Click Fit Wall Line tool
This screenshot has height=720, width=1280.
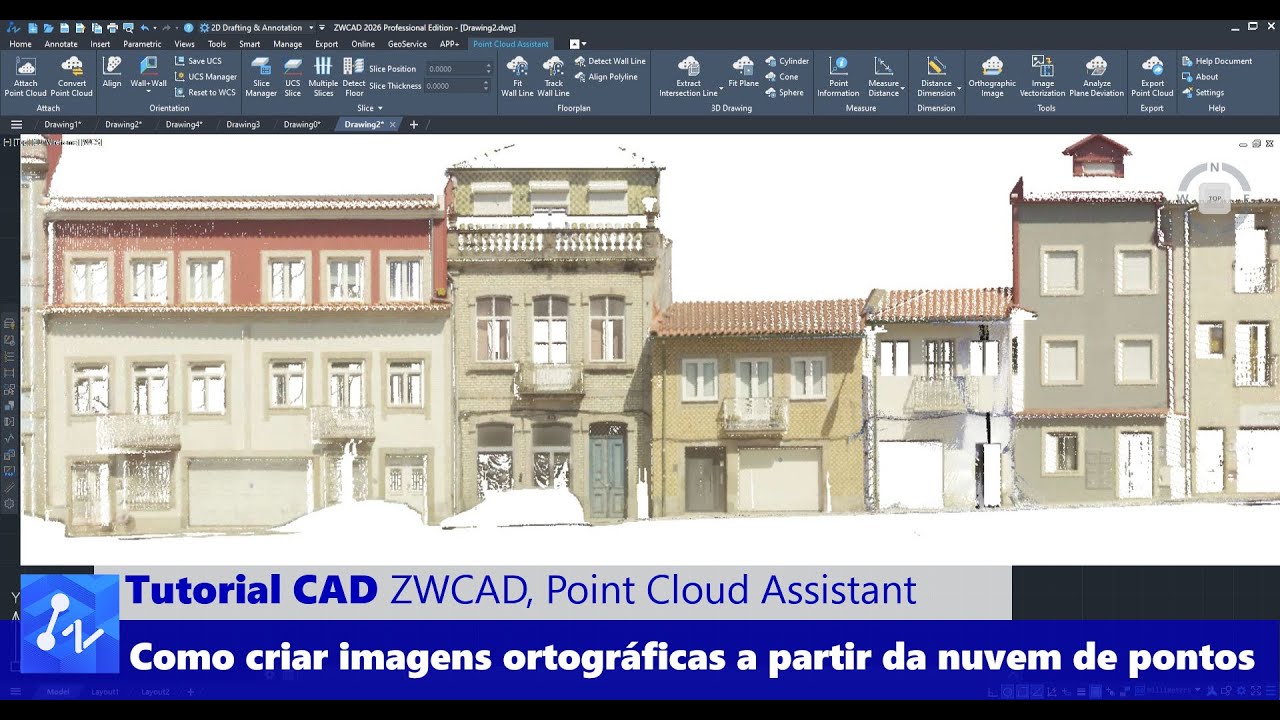[517, 76]
